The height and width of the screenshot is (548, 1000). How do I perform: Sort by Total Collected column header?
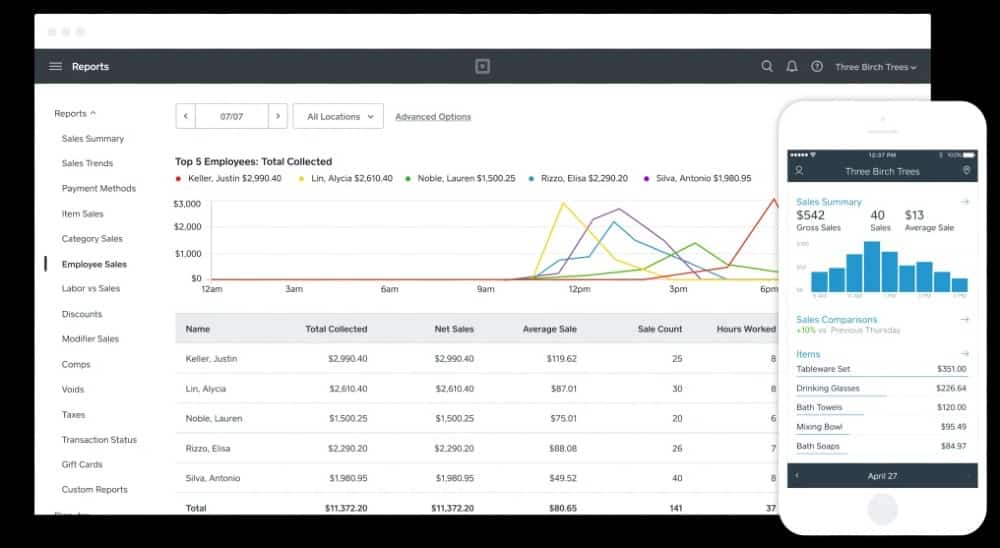click(336, 329)
